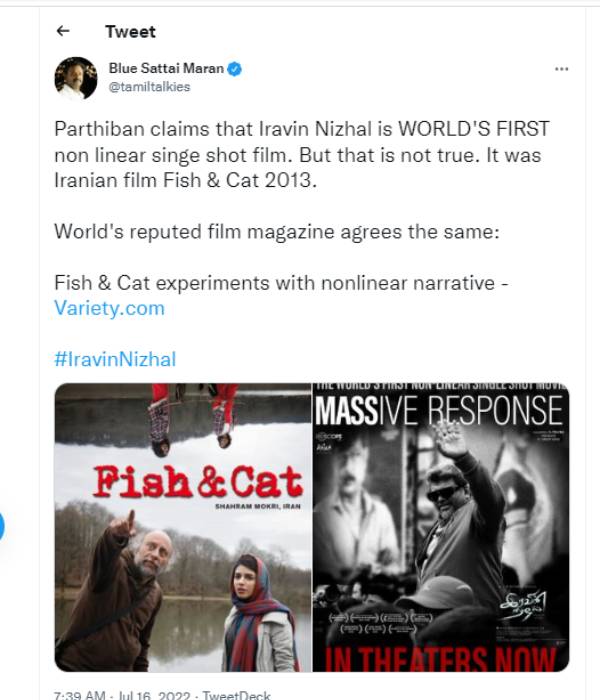Click the back arrow beside Tweet

click(x=64, y=31)
